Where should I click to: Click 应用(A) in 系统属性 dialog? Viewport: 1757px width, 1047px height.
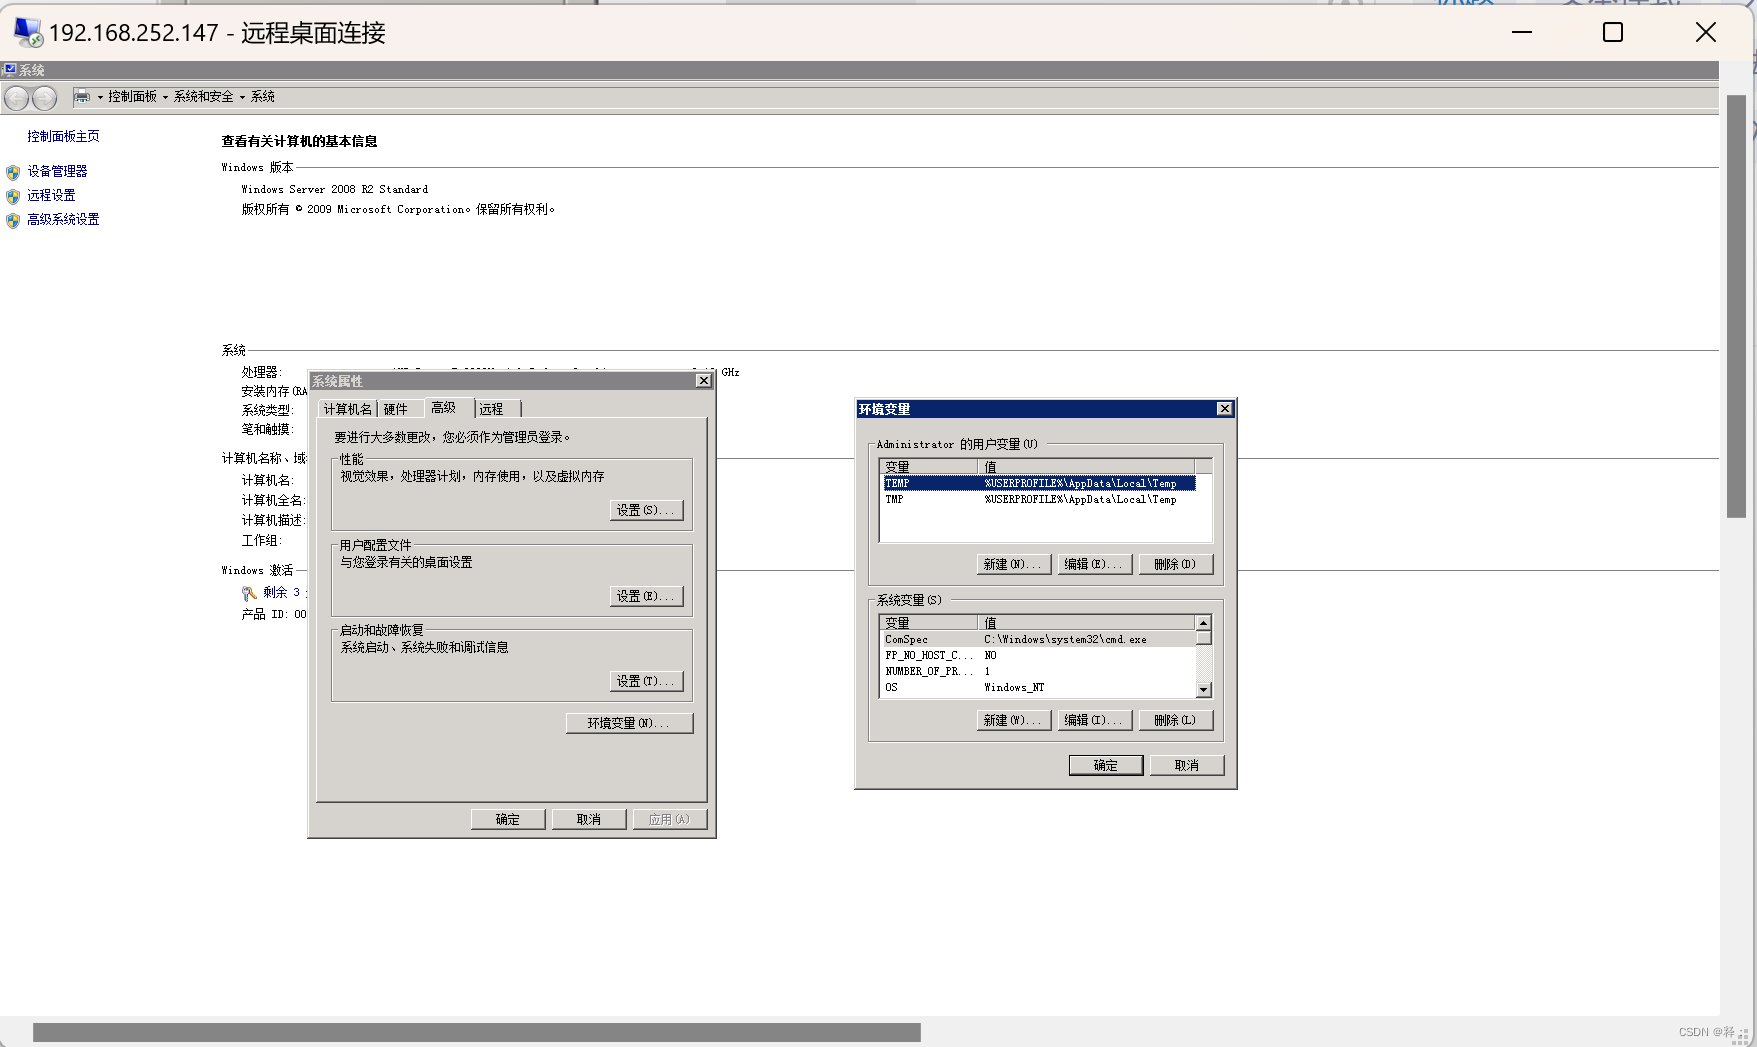pyautogui.click(x=670, y=819)
